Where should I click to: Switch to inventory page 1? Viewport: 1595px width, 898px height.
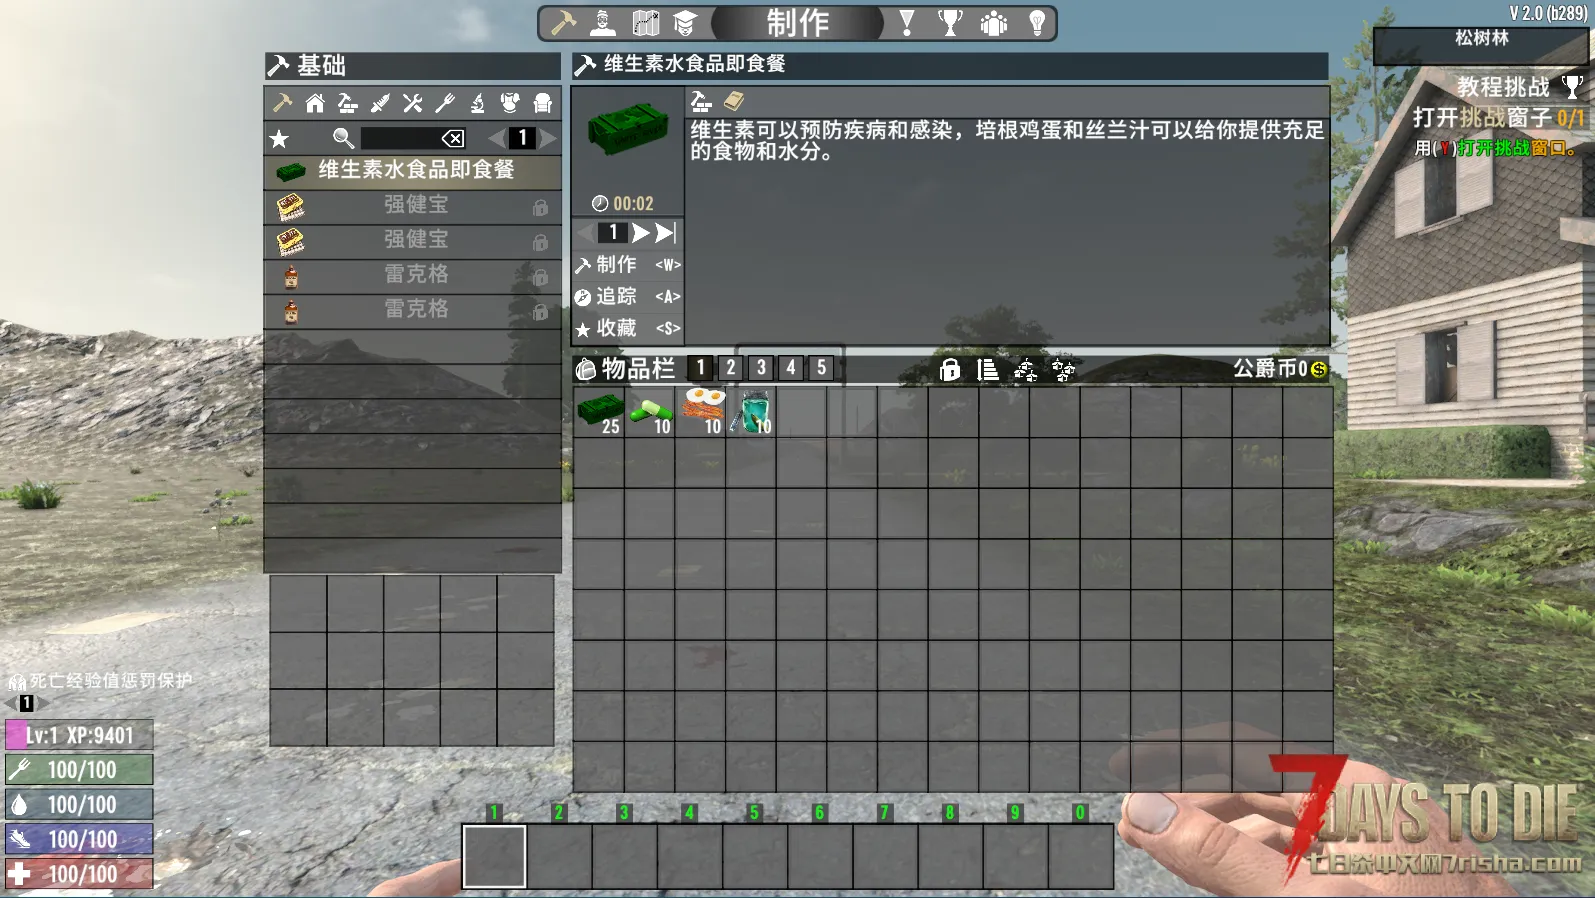[701, 368]
